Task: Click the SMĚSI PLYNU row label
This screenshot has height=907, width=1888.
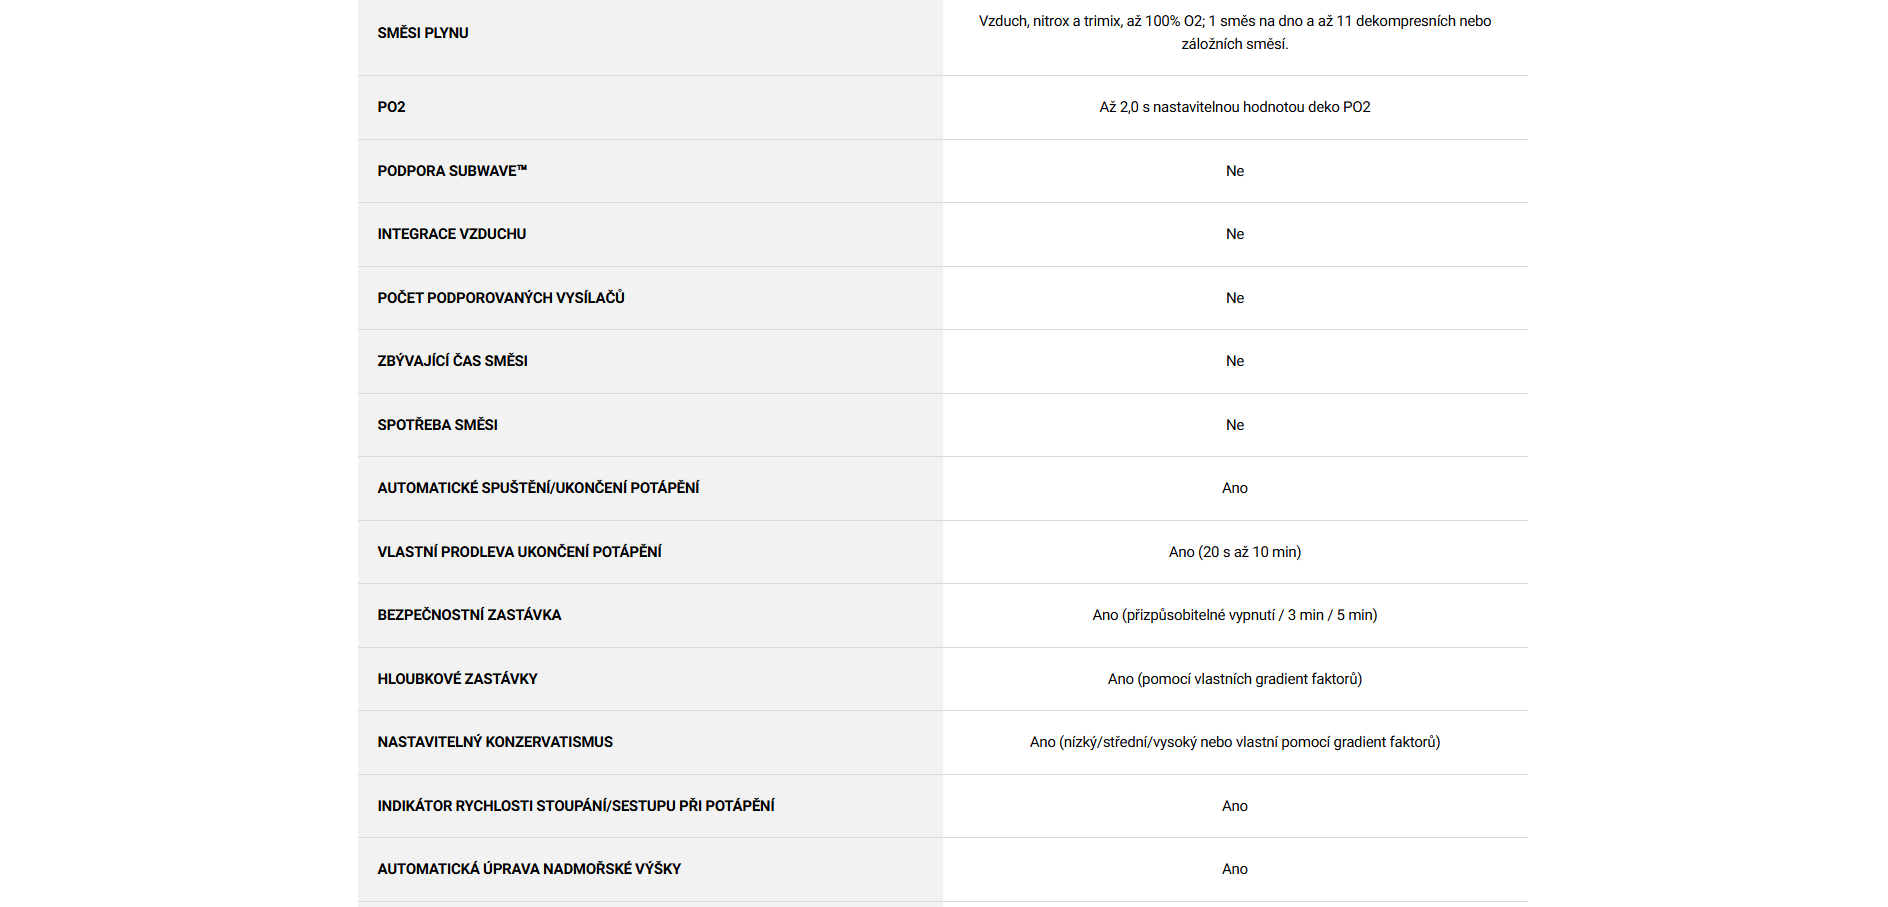Action: tap(423, 33)
